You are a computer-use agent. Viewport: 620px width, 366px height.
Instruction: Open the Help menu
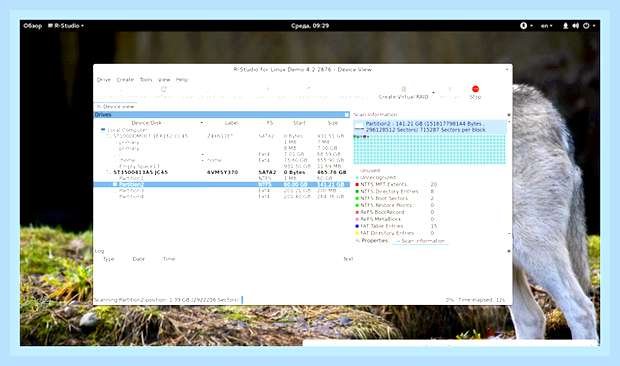(x=182, y=79)
